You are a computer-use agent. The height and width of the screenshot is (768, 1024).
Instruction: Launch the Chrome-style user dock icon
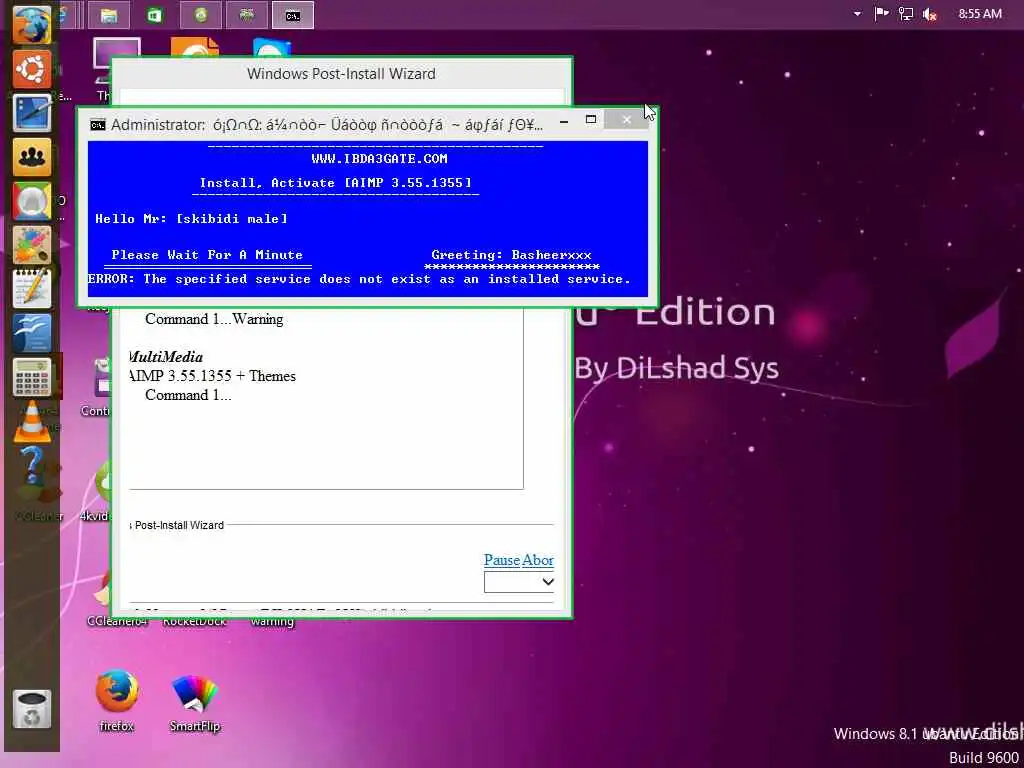(x=31, y=201)
